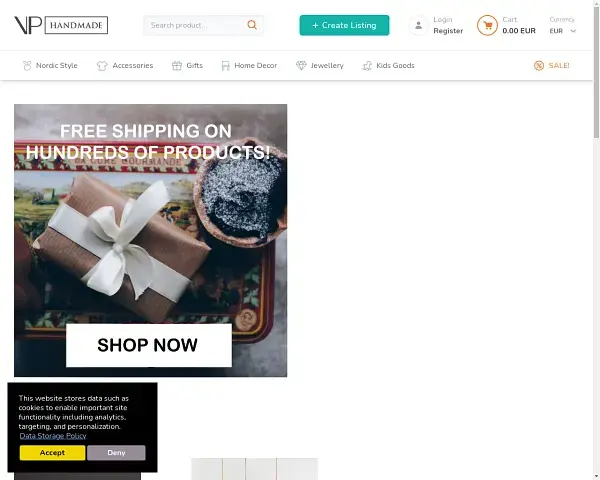Deny cookies in the consent popup
Screen dimensions: 600x480
116,452
